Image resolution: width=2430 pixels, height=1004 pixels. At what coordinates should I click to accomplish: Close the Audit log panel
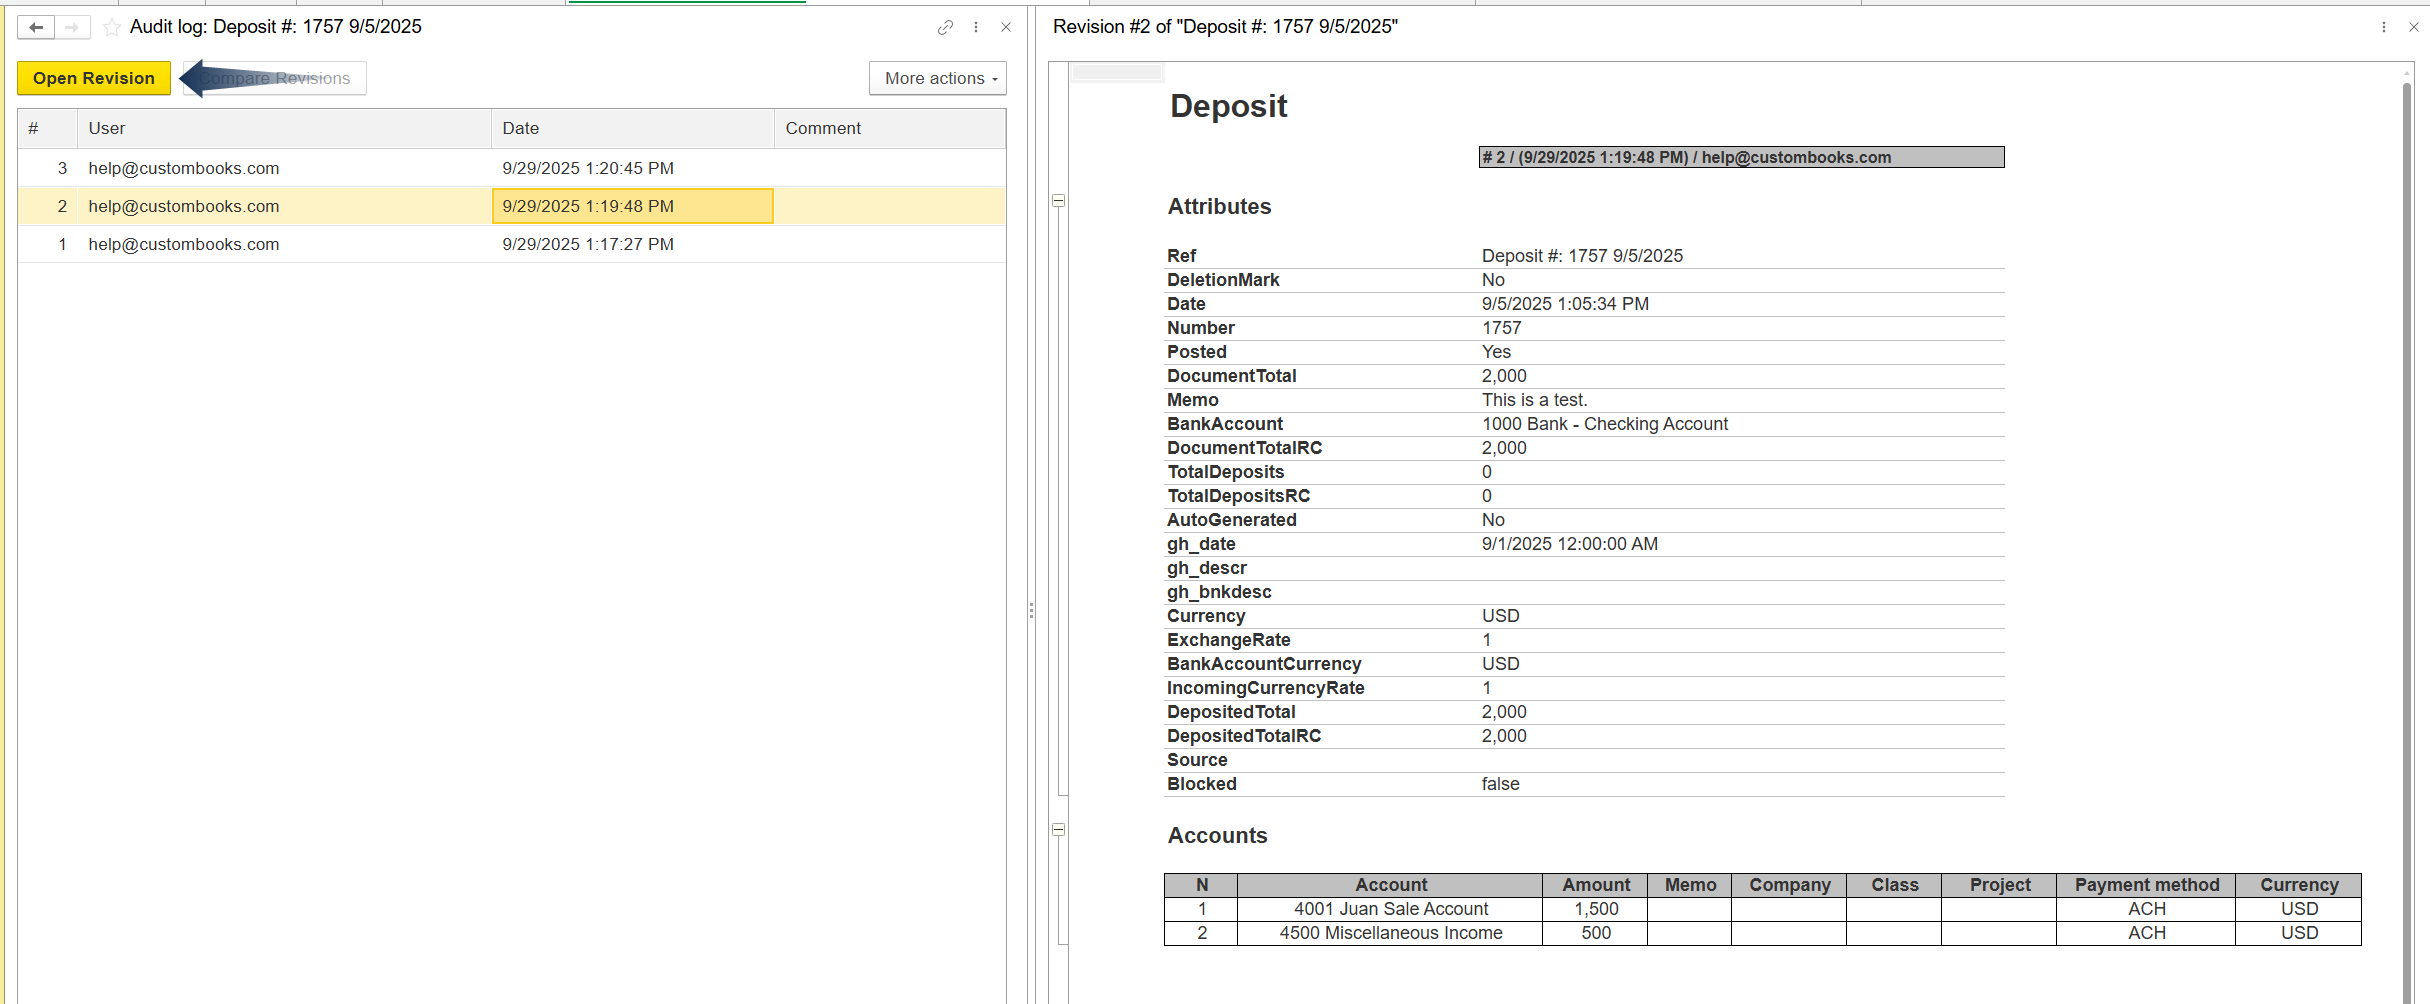click(1006, 27)
